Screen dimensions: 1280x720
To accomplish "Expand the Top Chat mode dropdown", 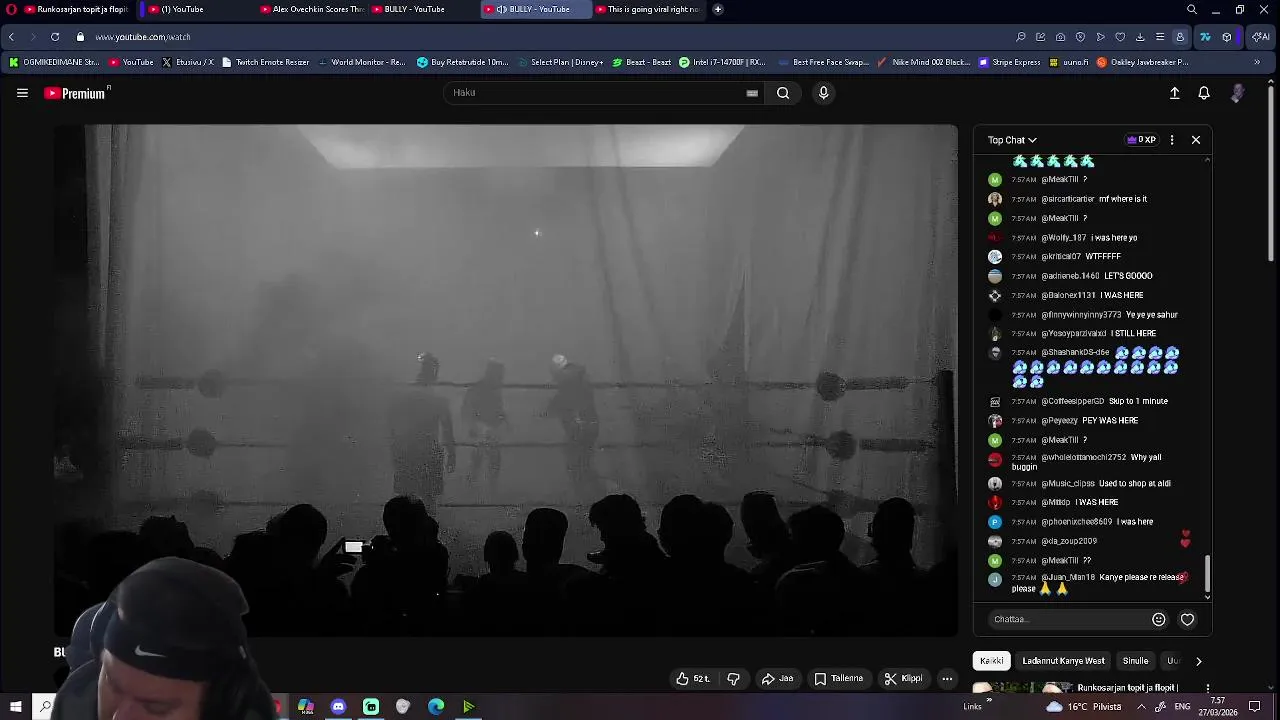I will point(1012,140).
